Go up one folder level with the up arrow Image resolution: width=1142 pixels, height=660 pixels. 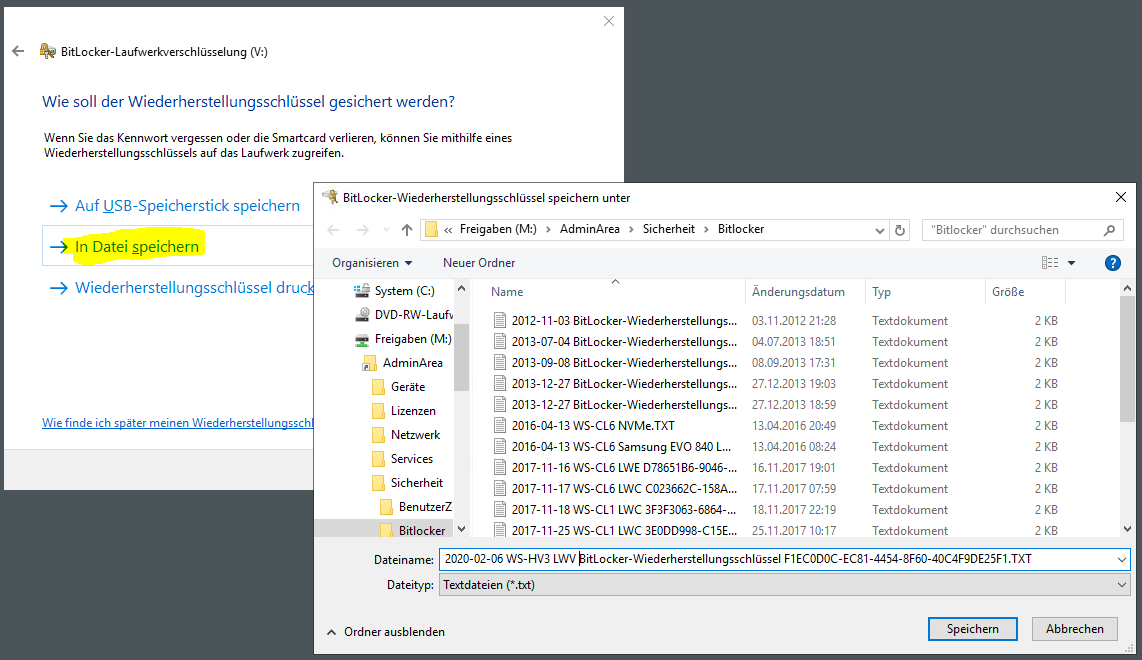point(406,229)
